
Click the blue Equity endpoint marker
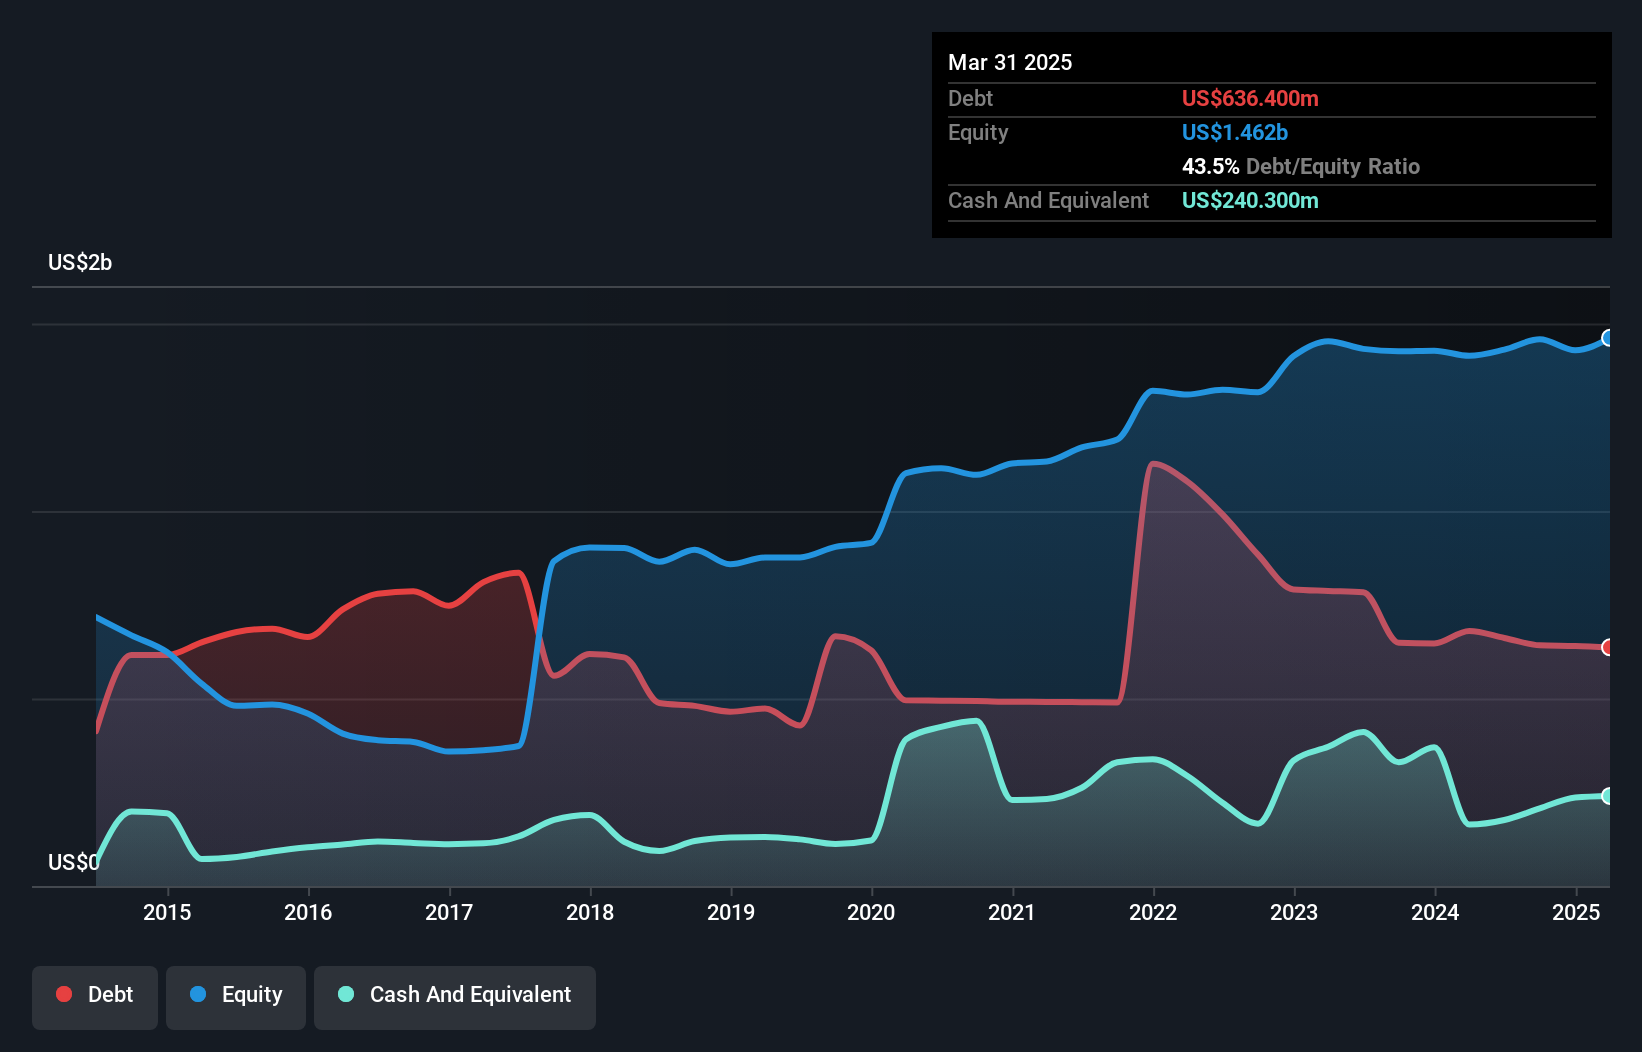pos(1608,338)
